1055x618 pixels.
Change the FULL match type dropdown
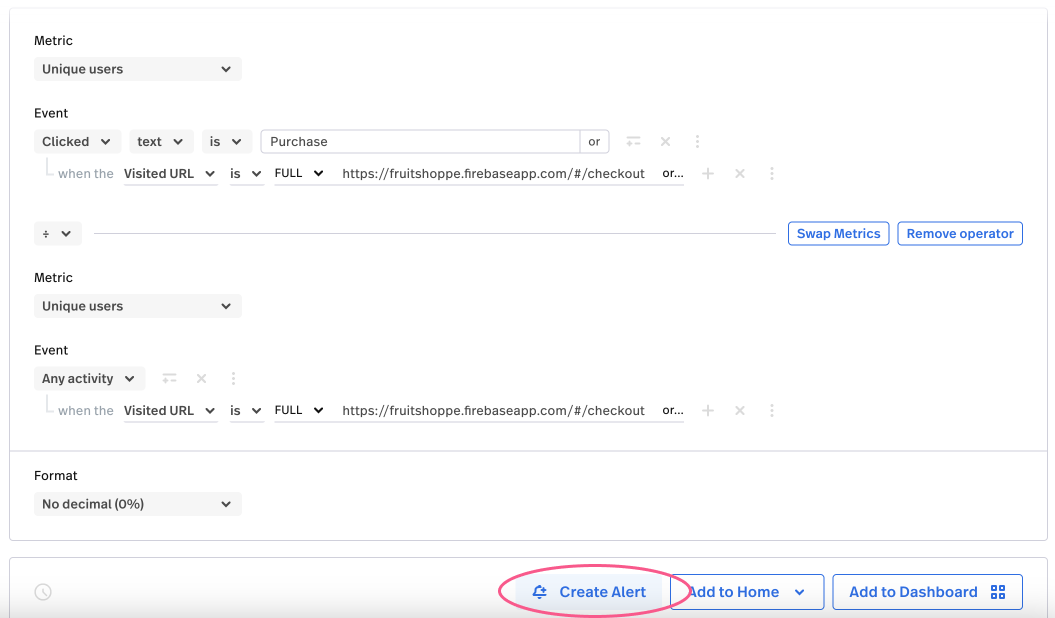(x=299, y=173)
